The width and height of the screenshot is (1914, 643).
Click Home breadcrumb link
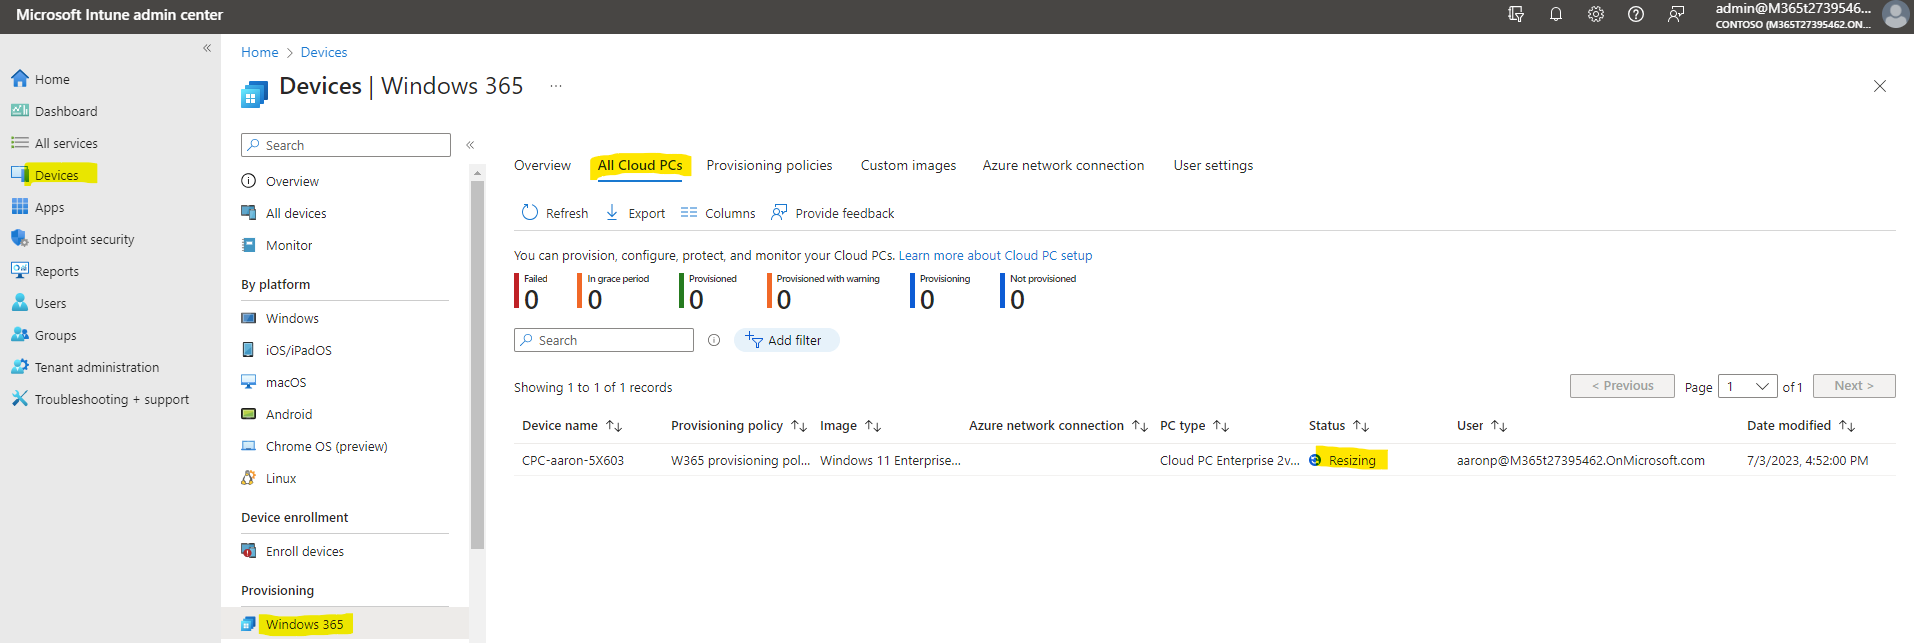(260, 52)
